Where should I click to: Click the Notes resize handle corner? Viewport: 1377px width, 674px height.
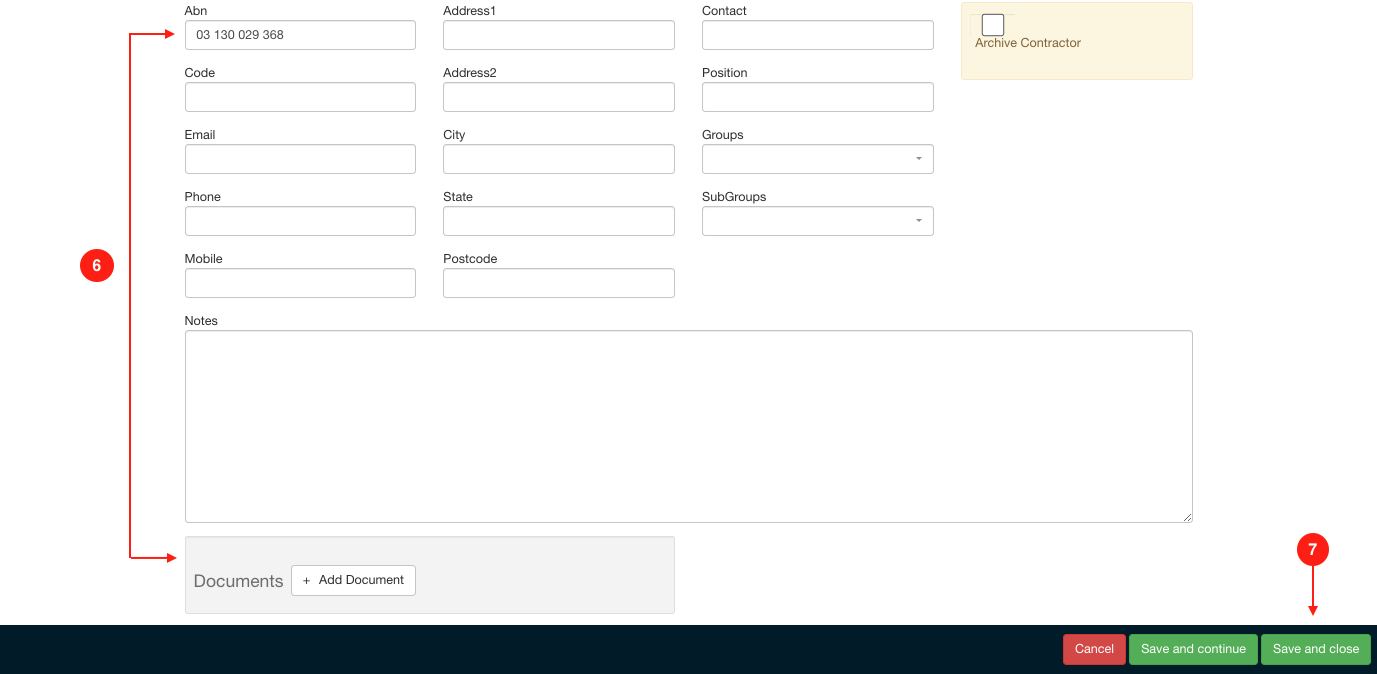coord(1187,517)
